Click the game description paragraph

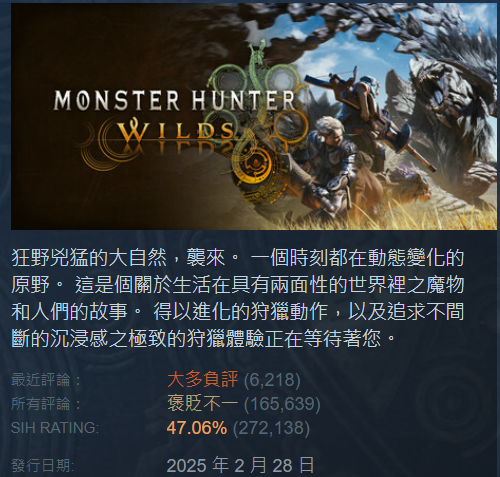238,298
